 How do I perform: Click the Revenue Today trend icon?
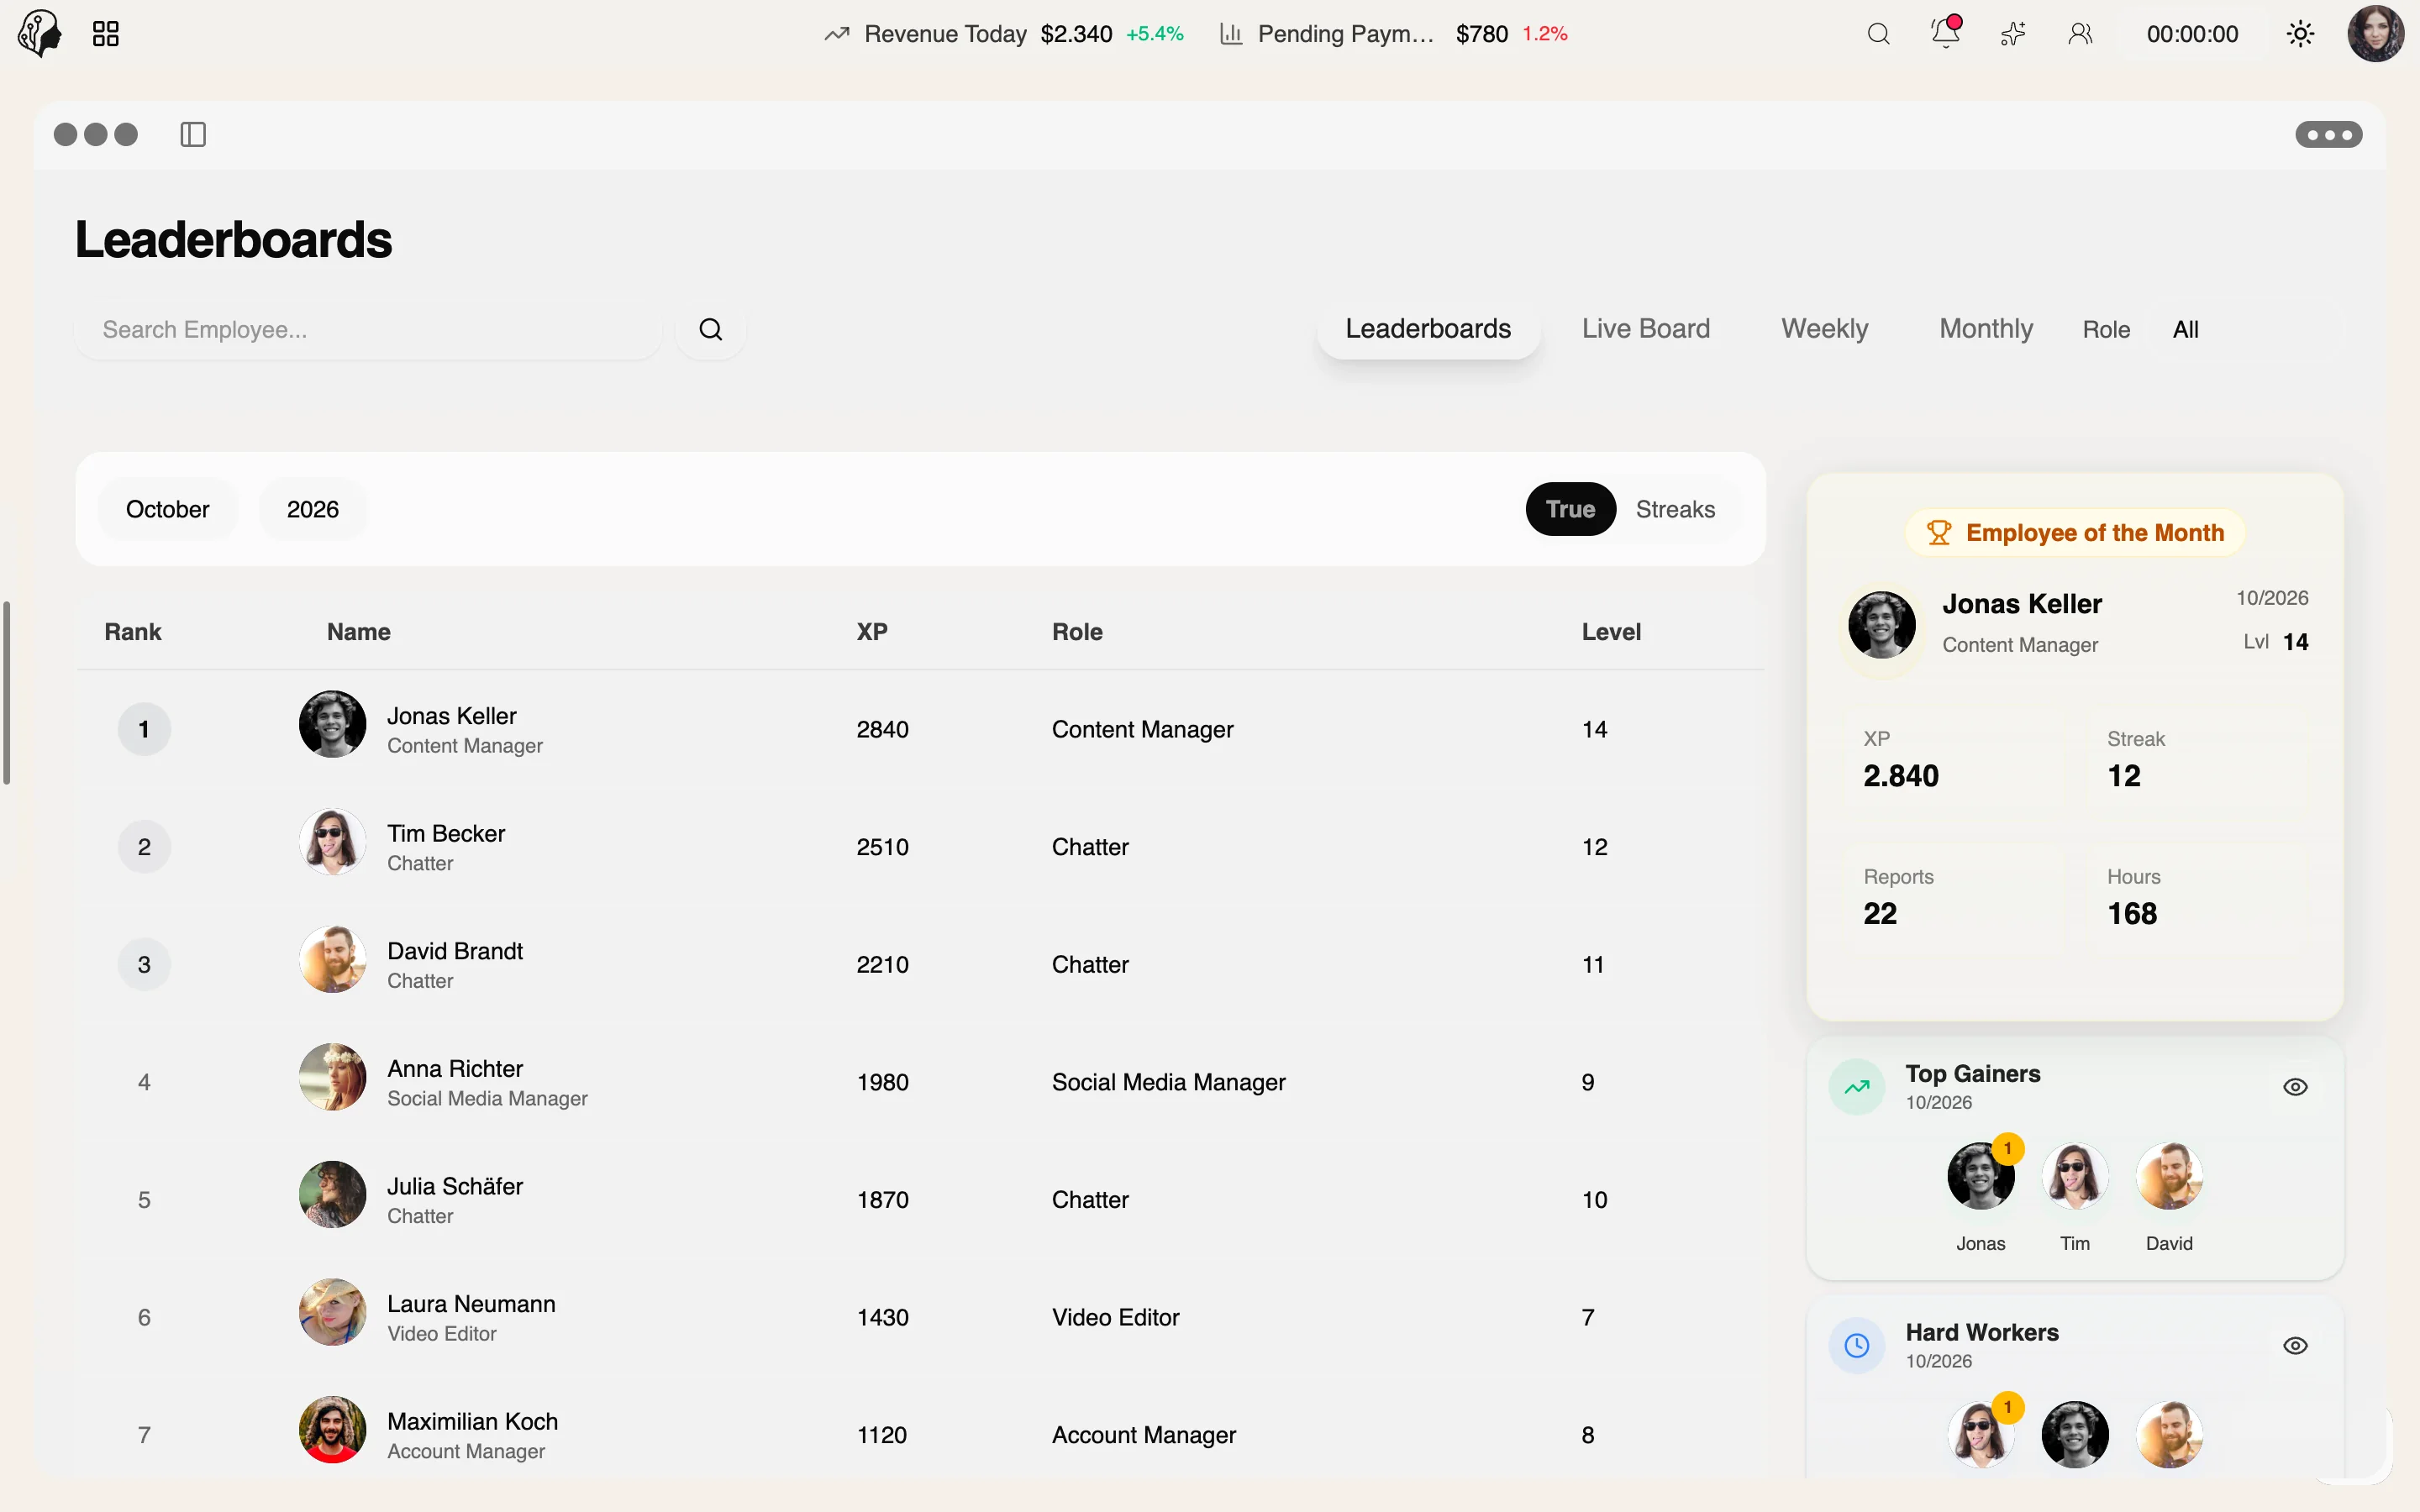point(837,34)
